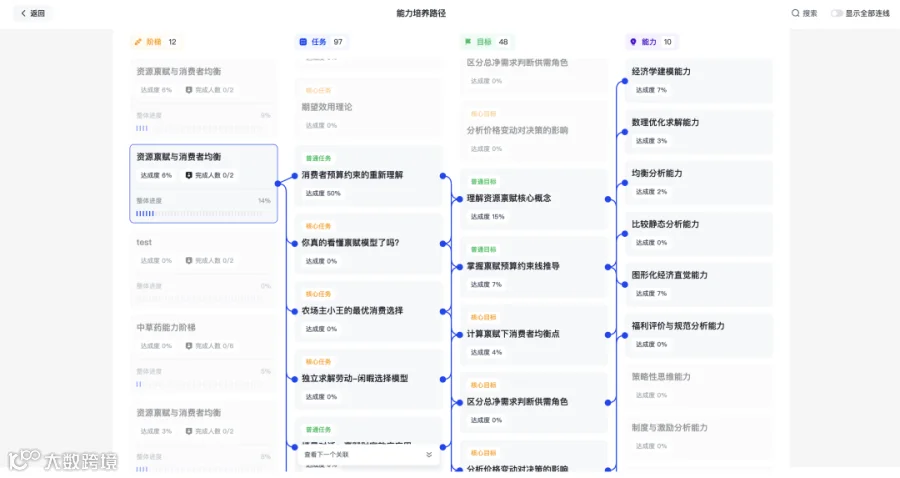
Task: Select the 能力 column header label
Action: coord(649,42)
